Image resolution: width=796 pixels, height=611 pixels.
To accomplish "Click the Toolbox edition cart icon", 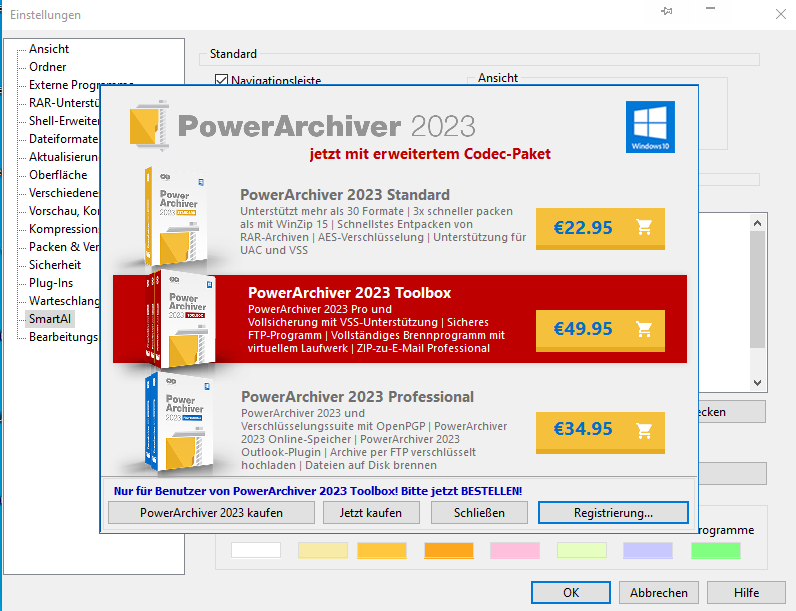I will [644, 329].
